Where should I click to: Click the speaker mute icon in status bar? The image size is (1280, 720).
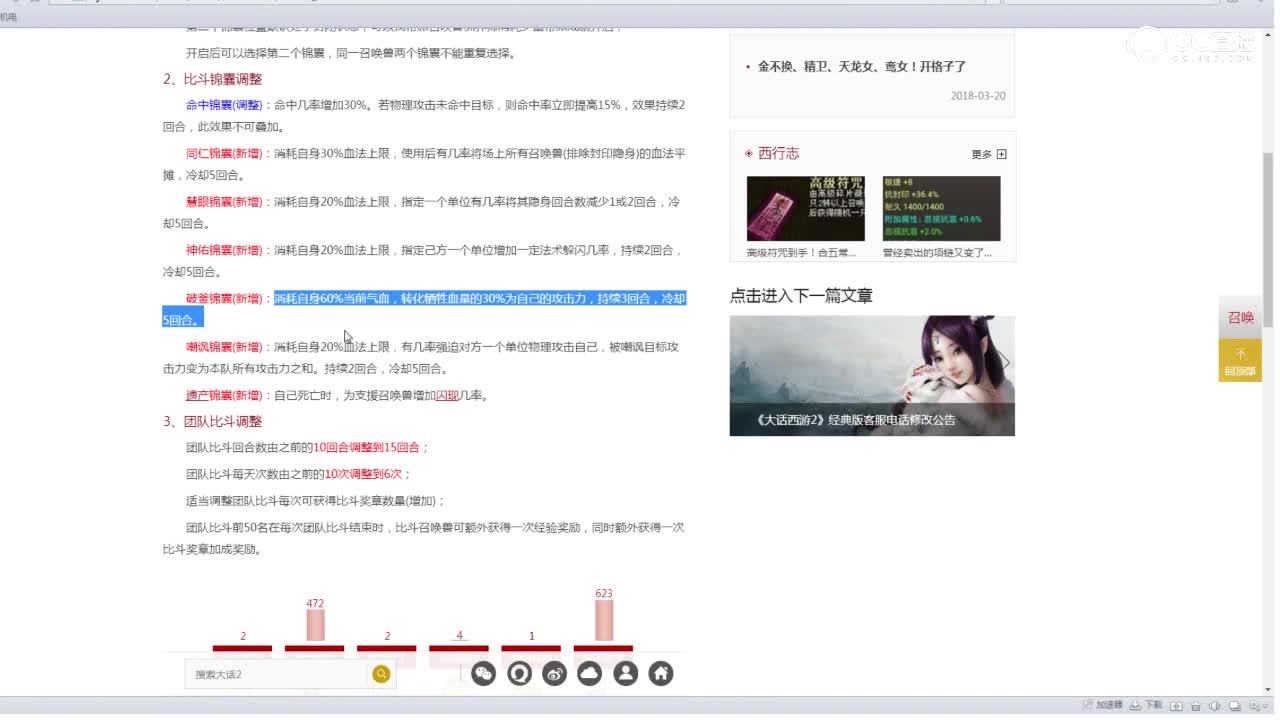point(1215,706)
